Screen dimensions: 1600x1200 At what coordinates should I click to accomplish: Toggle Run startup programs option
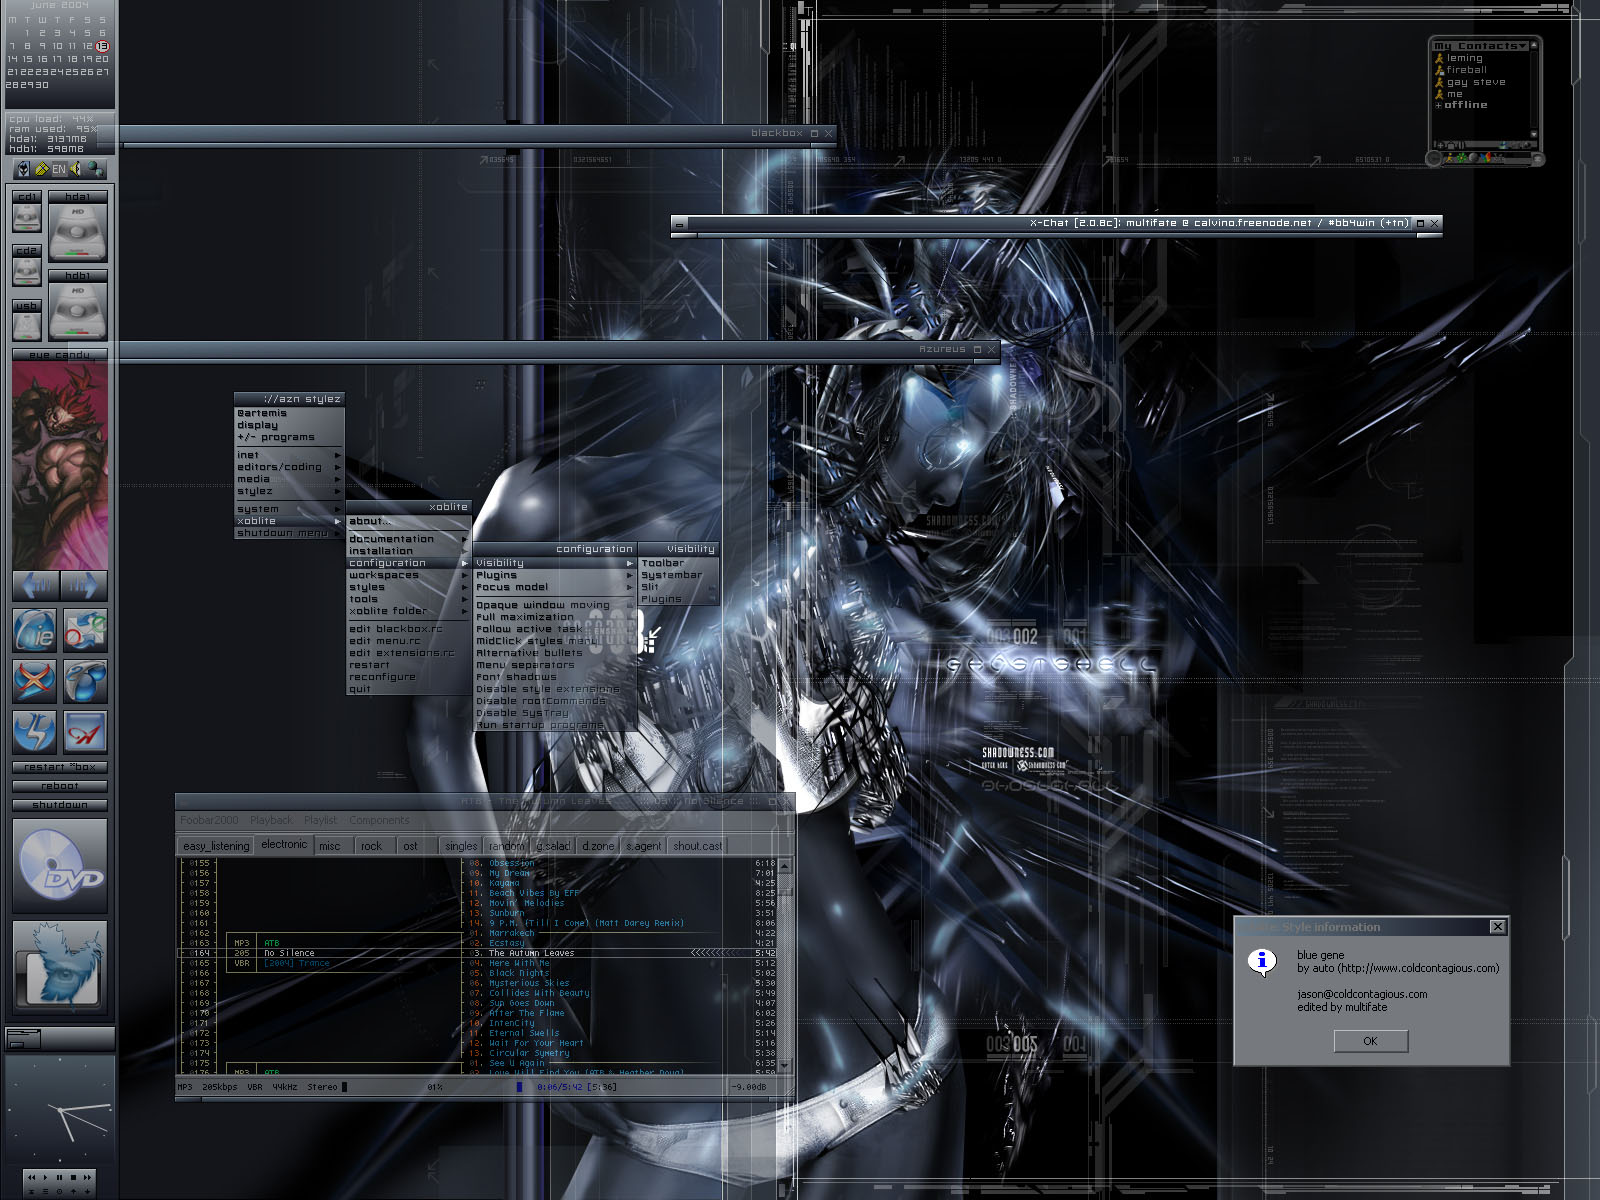click(x=555, y=725)
